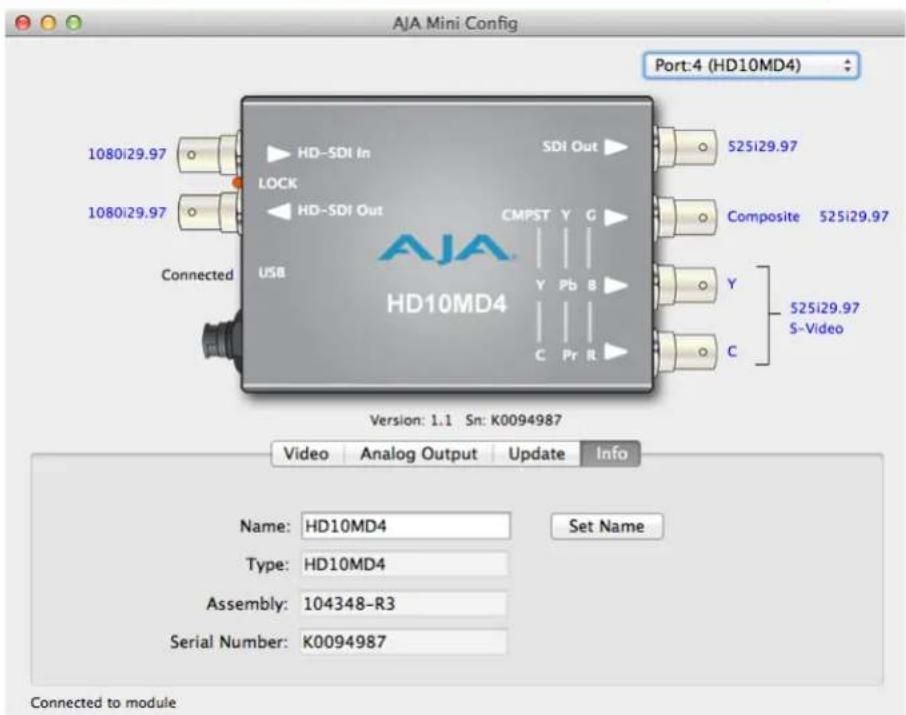Click the 525i29.97 label above S-Video
Screen dimensions: 906x715
[825, 308]
